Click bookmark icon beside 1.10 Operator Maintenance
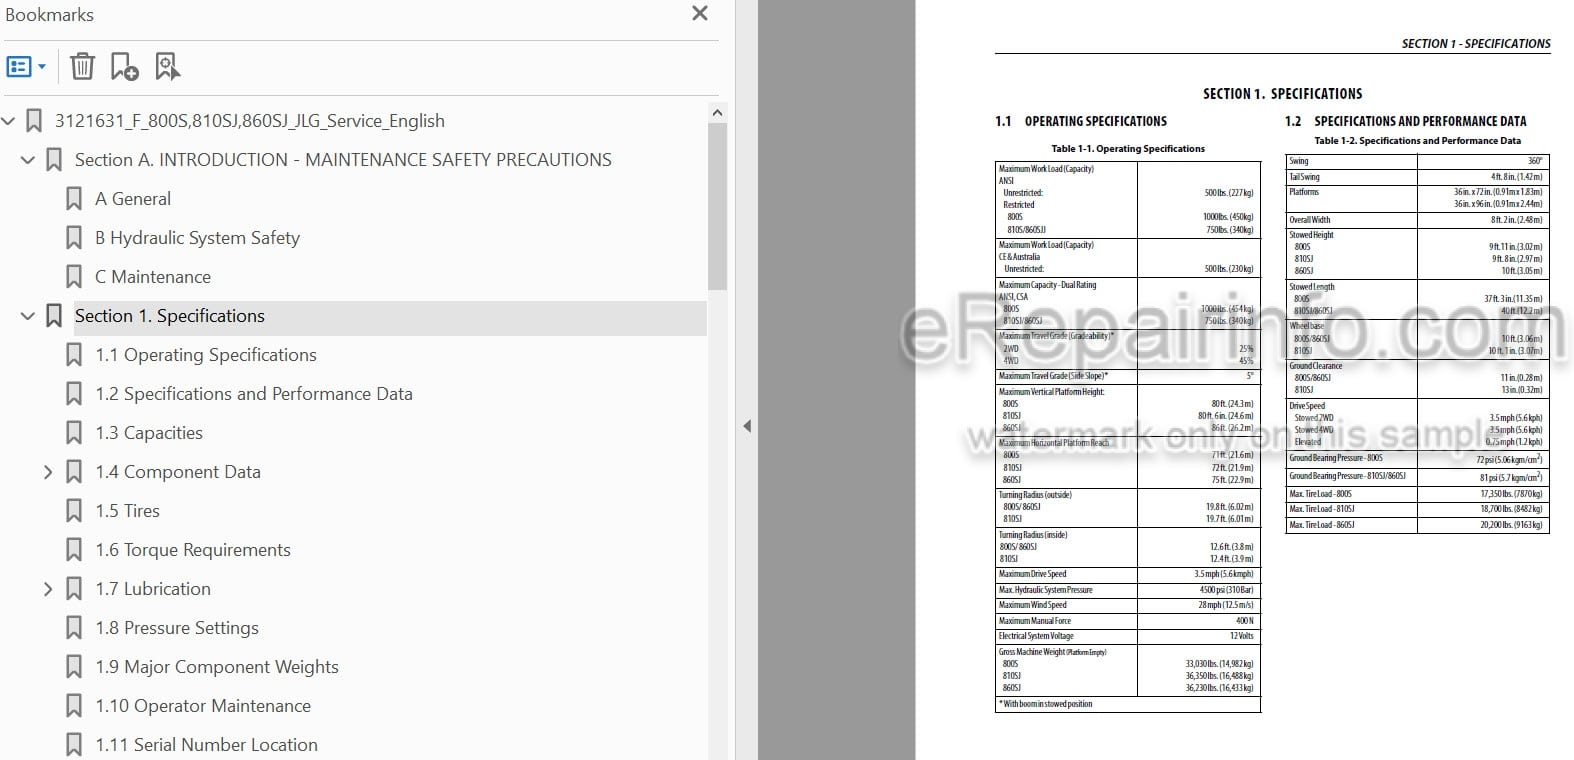Screen dimensions: 1574x760 [74, 706]
